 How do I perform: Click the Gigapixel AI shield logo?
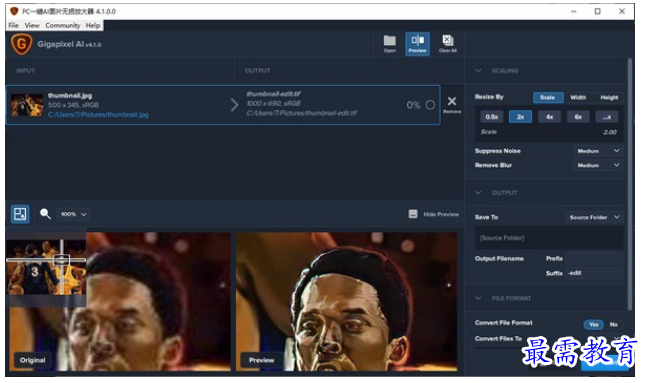click(21, 44)
